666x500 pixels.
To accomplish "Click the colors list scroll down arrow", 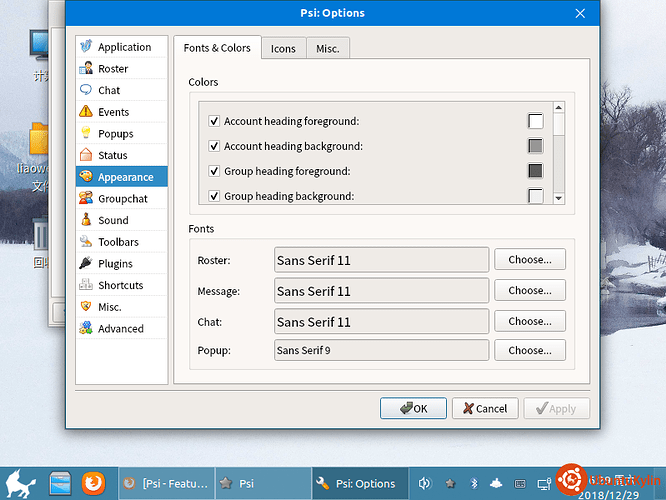I will [x=559, y=198].
